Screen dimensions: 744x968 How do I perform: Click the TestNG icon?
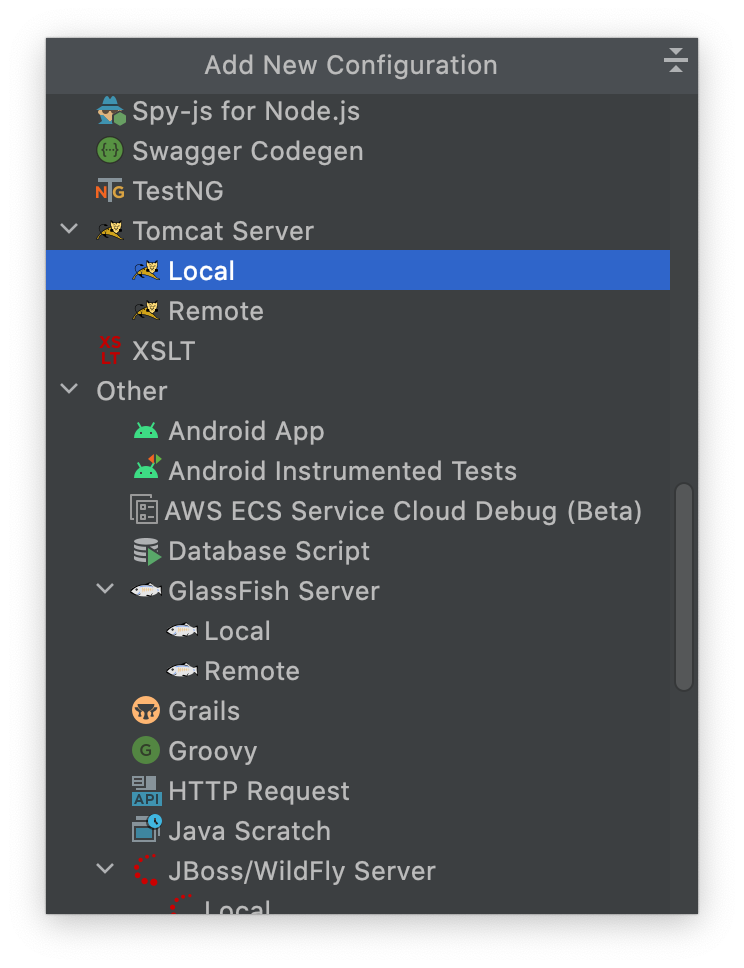(110, 191)
